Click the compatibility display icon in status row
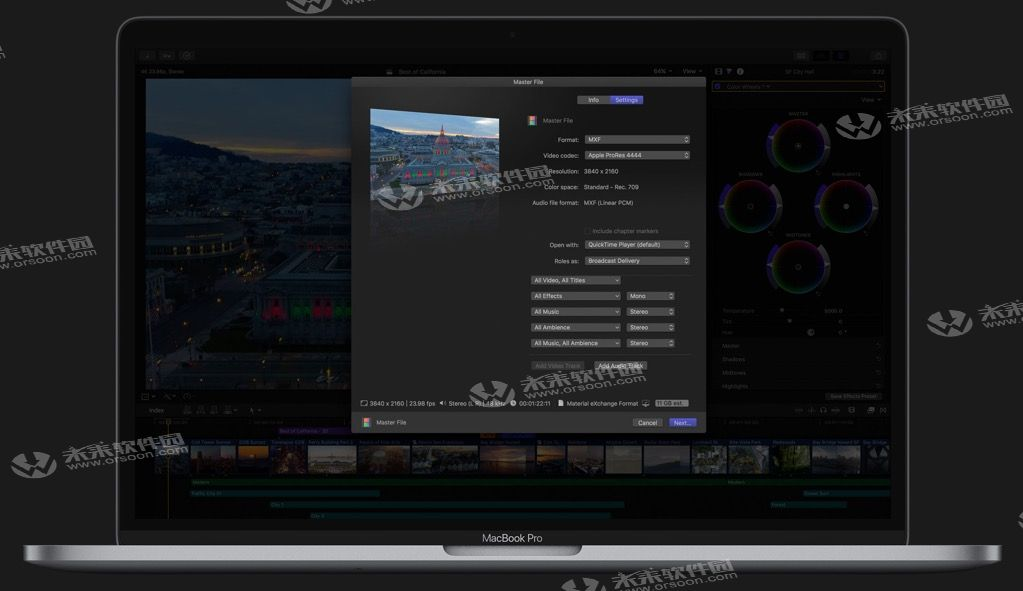This screenshot has width=1023, height=591. [646, 403]
